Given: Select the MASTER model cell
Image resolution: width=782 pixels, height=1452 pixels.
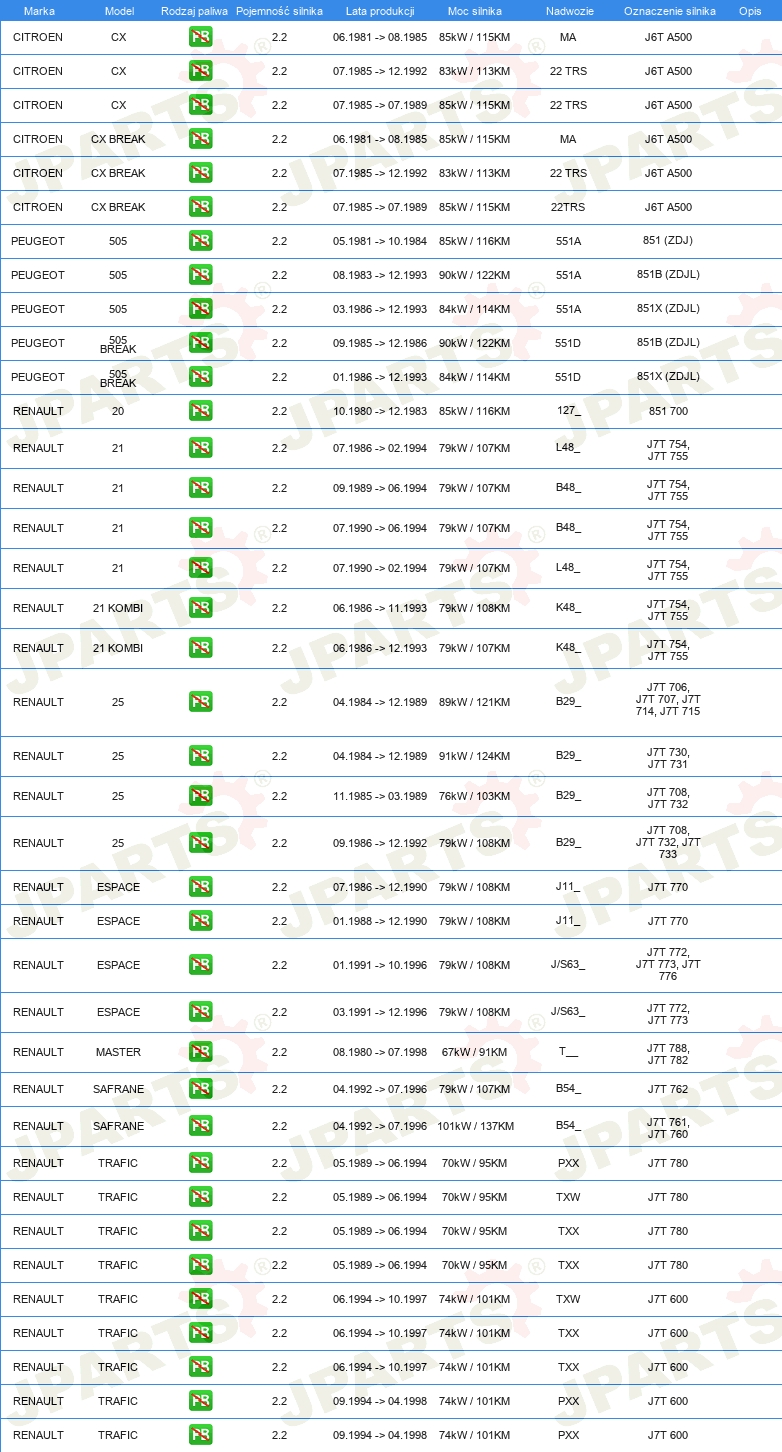Looking at the screenshot, I should point(118,1052).
